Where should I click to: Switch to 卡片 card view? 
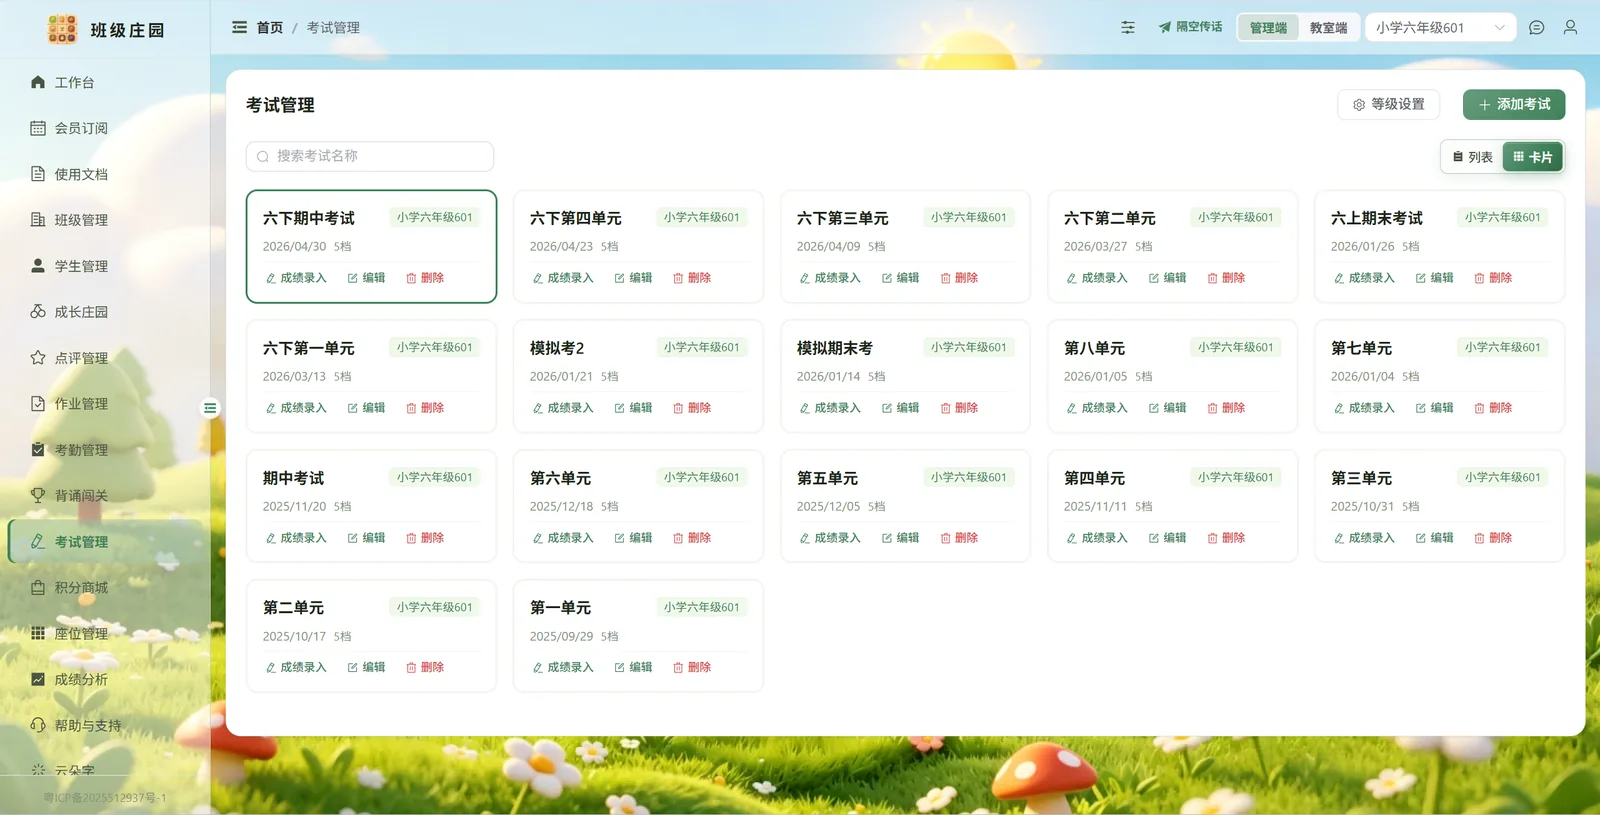click(x=1533, y=157)
